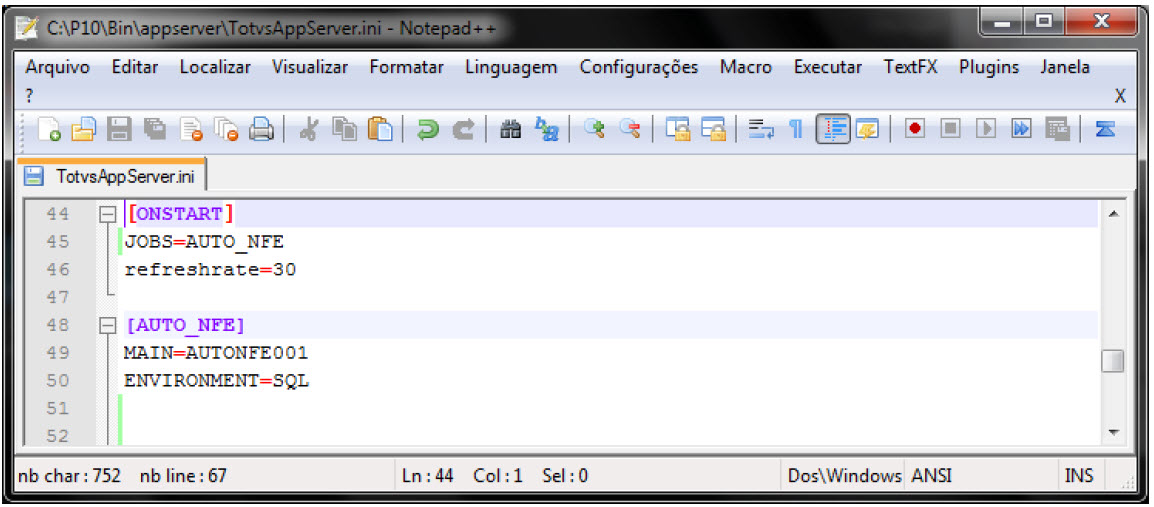Click the INS insert mode indicator
1154x507 pixels.
click(x=1078, y=476)
